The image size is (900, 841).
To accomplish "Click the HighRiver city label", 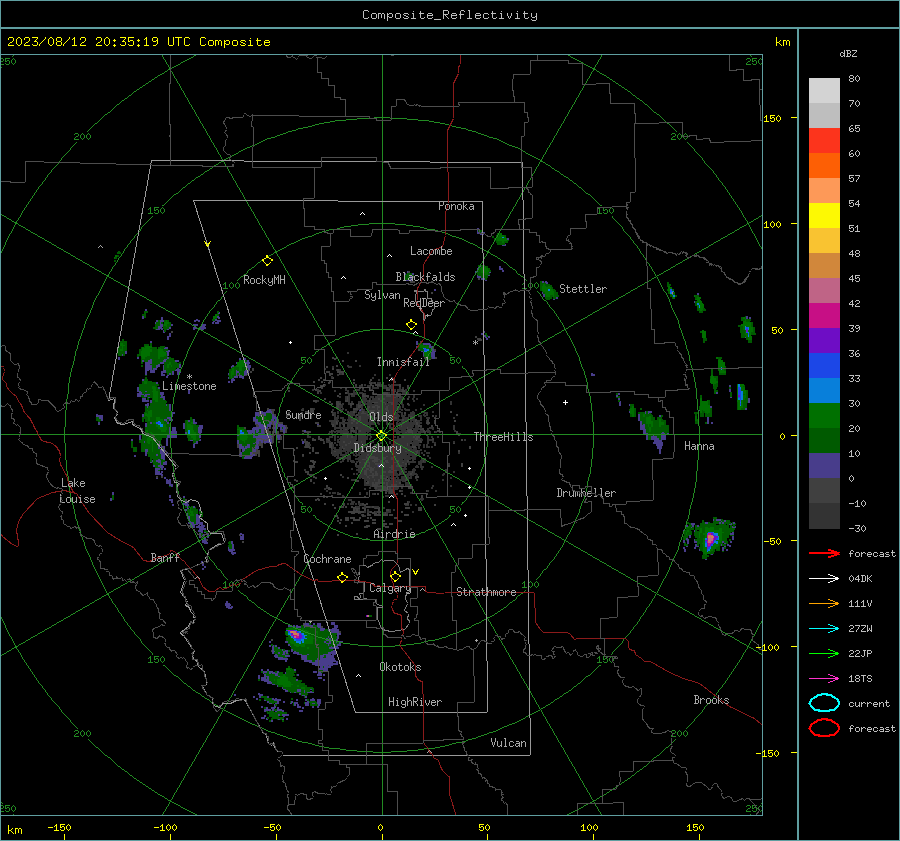I will coord(415,702).
